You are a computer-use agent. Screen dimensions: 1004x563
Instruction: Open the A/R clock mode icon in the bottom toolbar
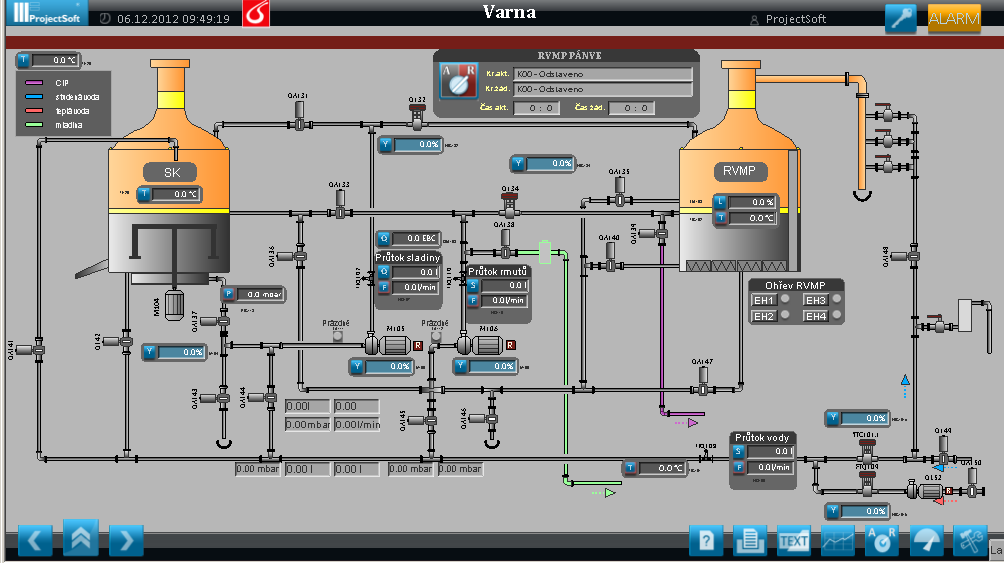(x=882, y=541)
